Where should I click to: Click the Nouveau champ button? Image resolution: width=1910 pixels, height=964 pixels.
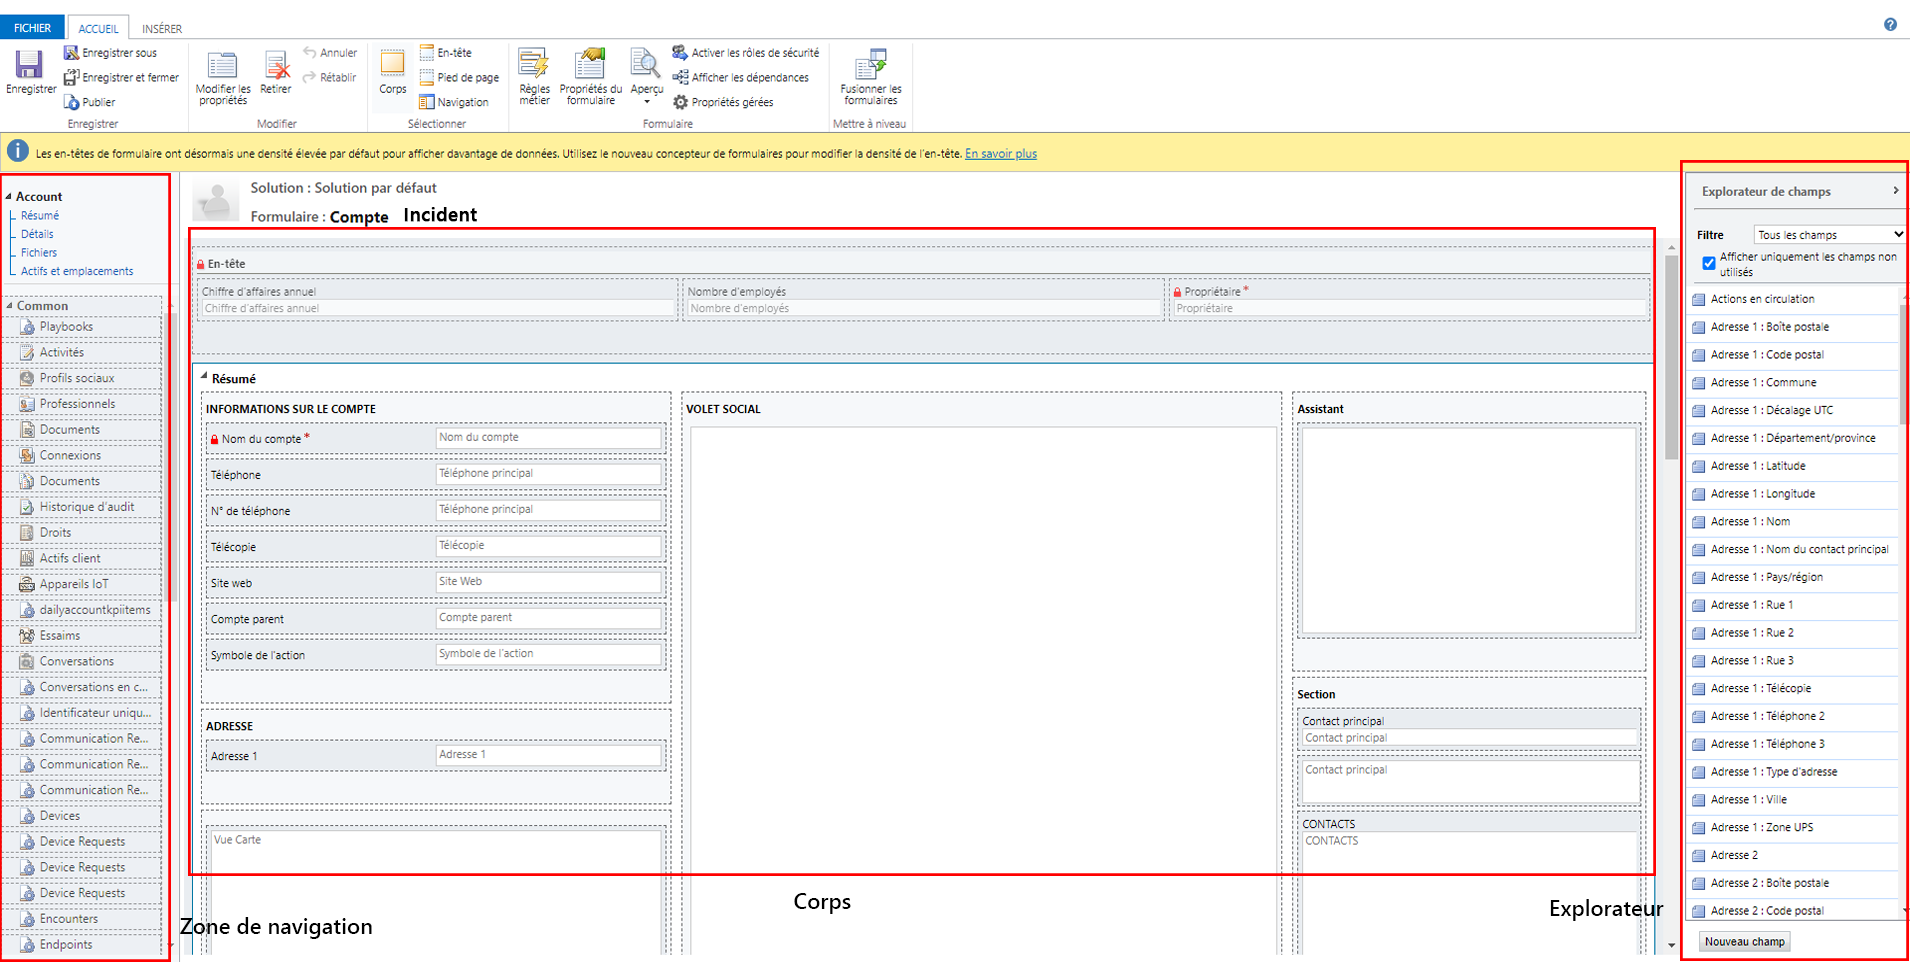coord(1743,941)
